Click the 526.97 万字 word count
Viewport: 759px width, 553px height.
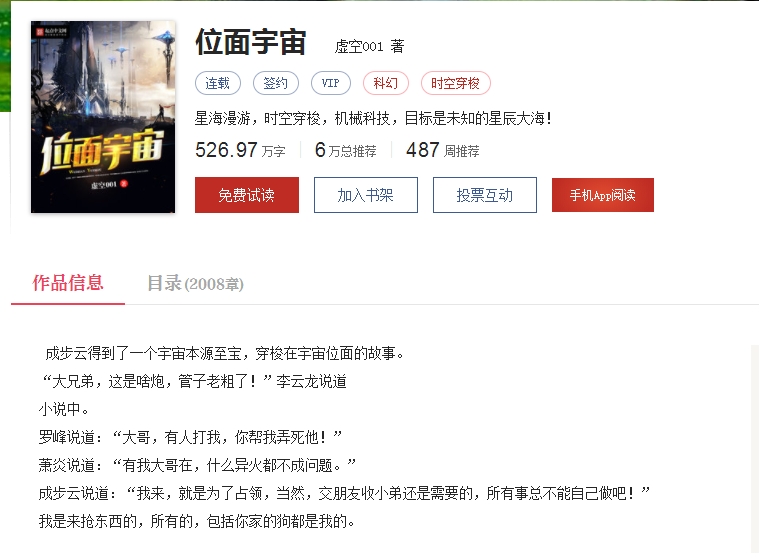click(240, 150)
